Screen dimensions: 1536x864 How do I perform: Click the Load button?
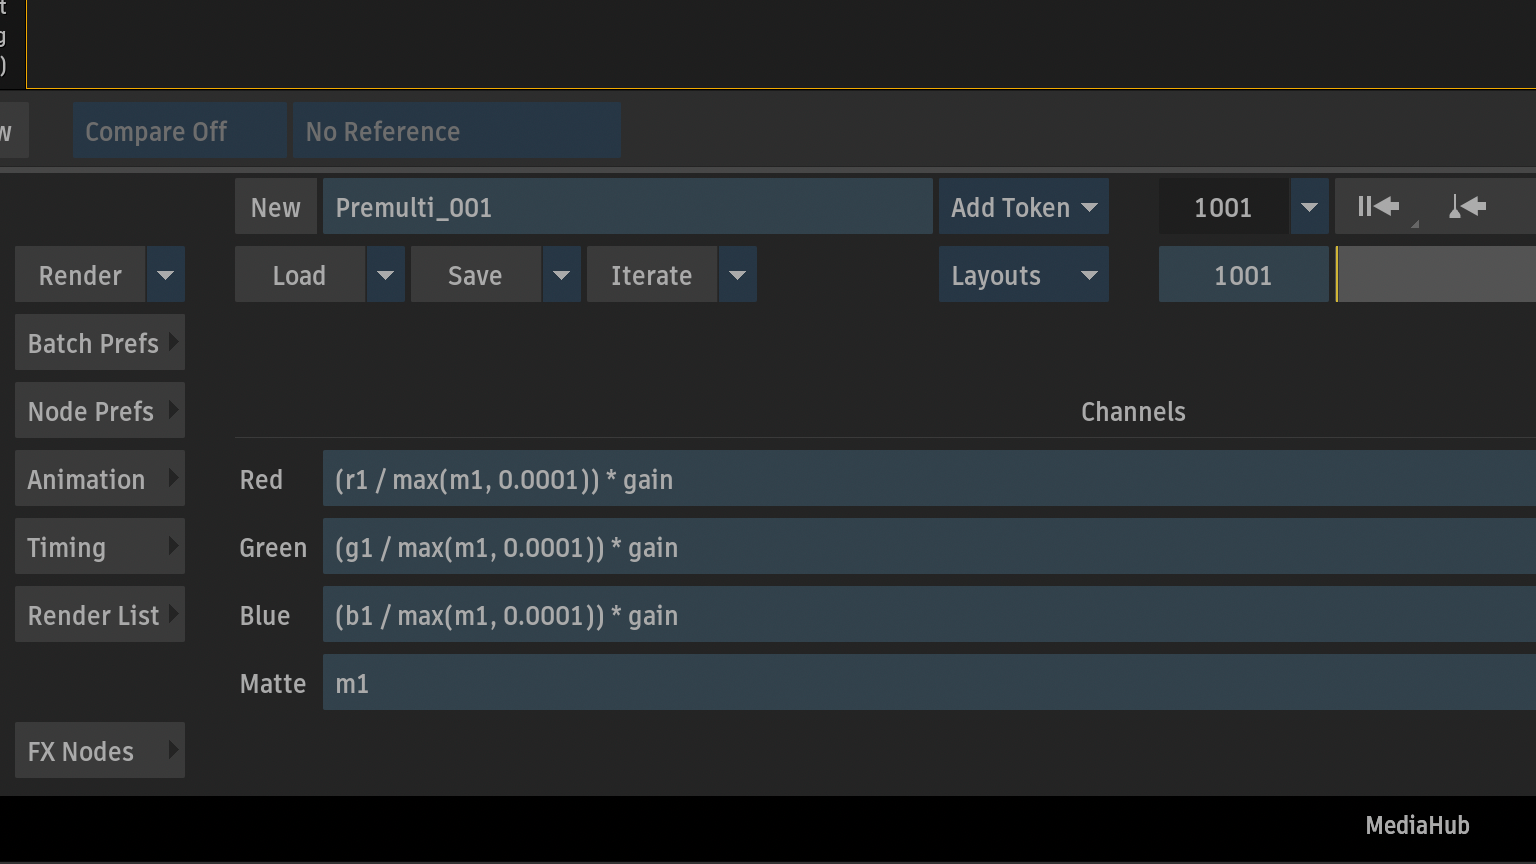(300, 275)
